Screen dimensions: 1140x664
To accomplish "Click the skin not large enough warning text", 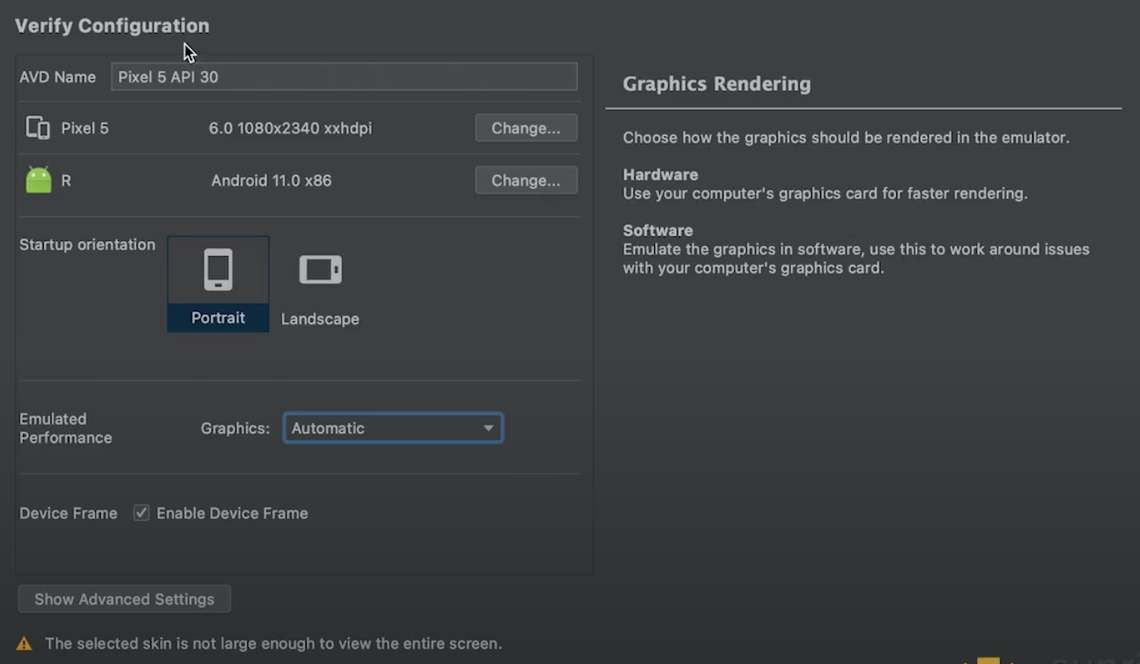I will [273, 644].
